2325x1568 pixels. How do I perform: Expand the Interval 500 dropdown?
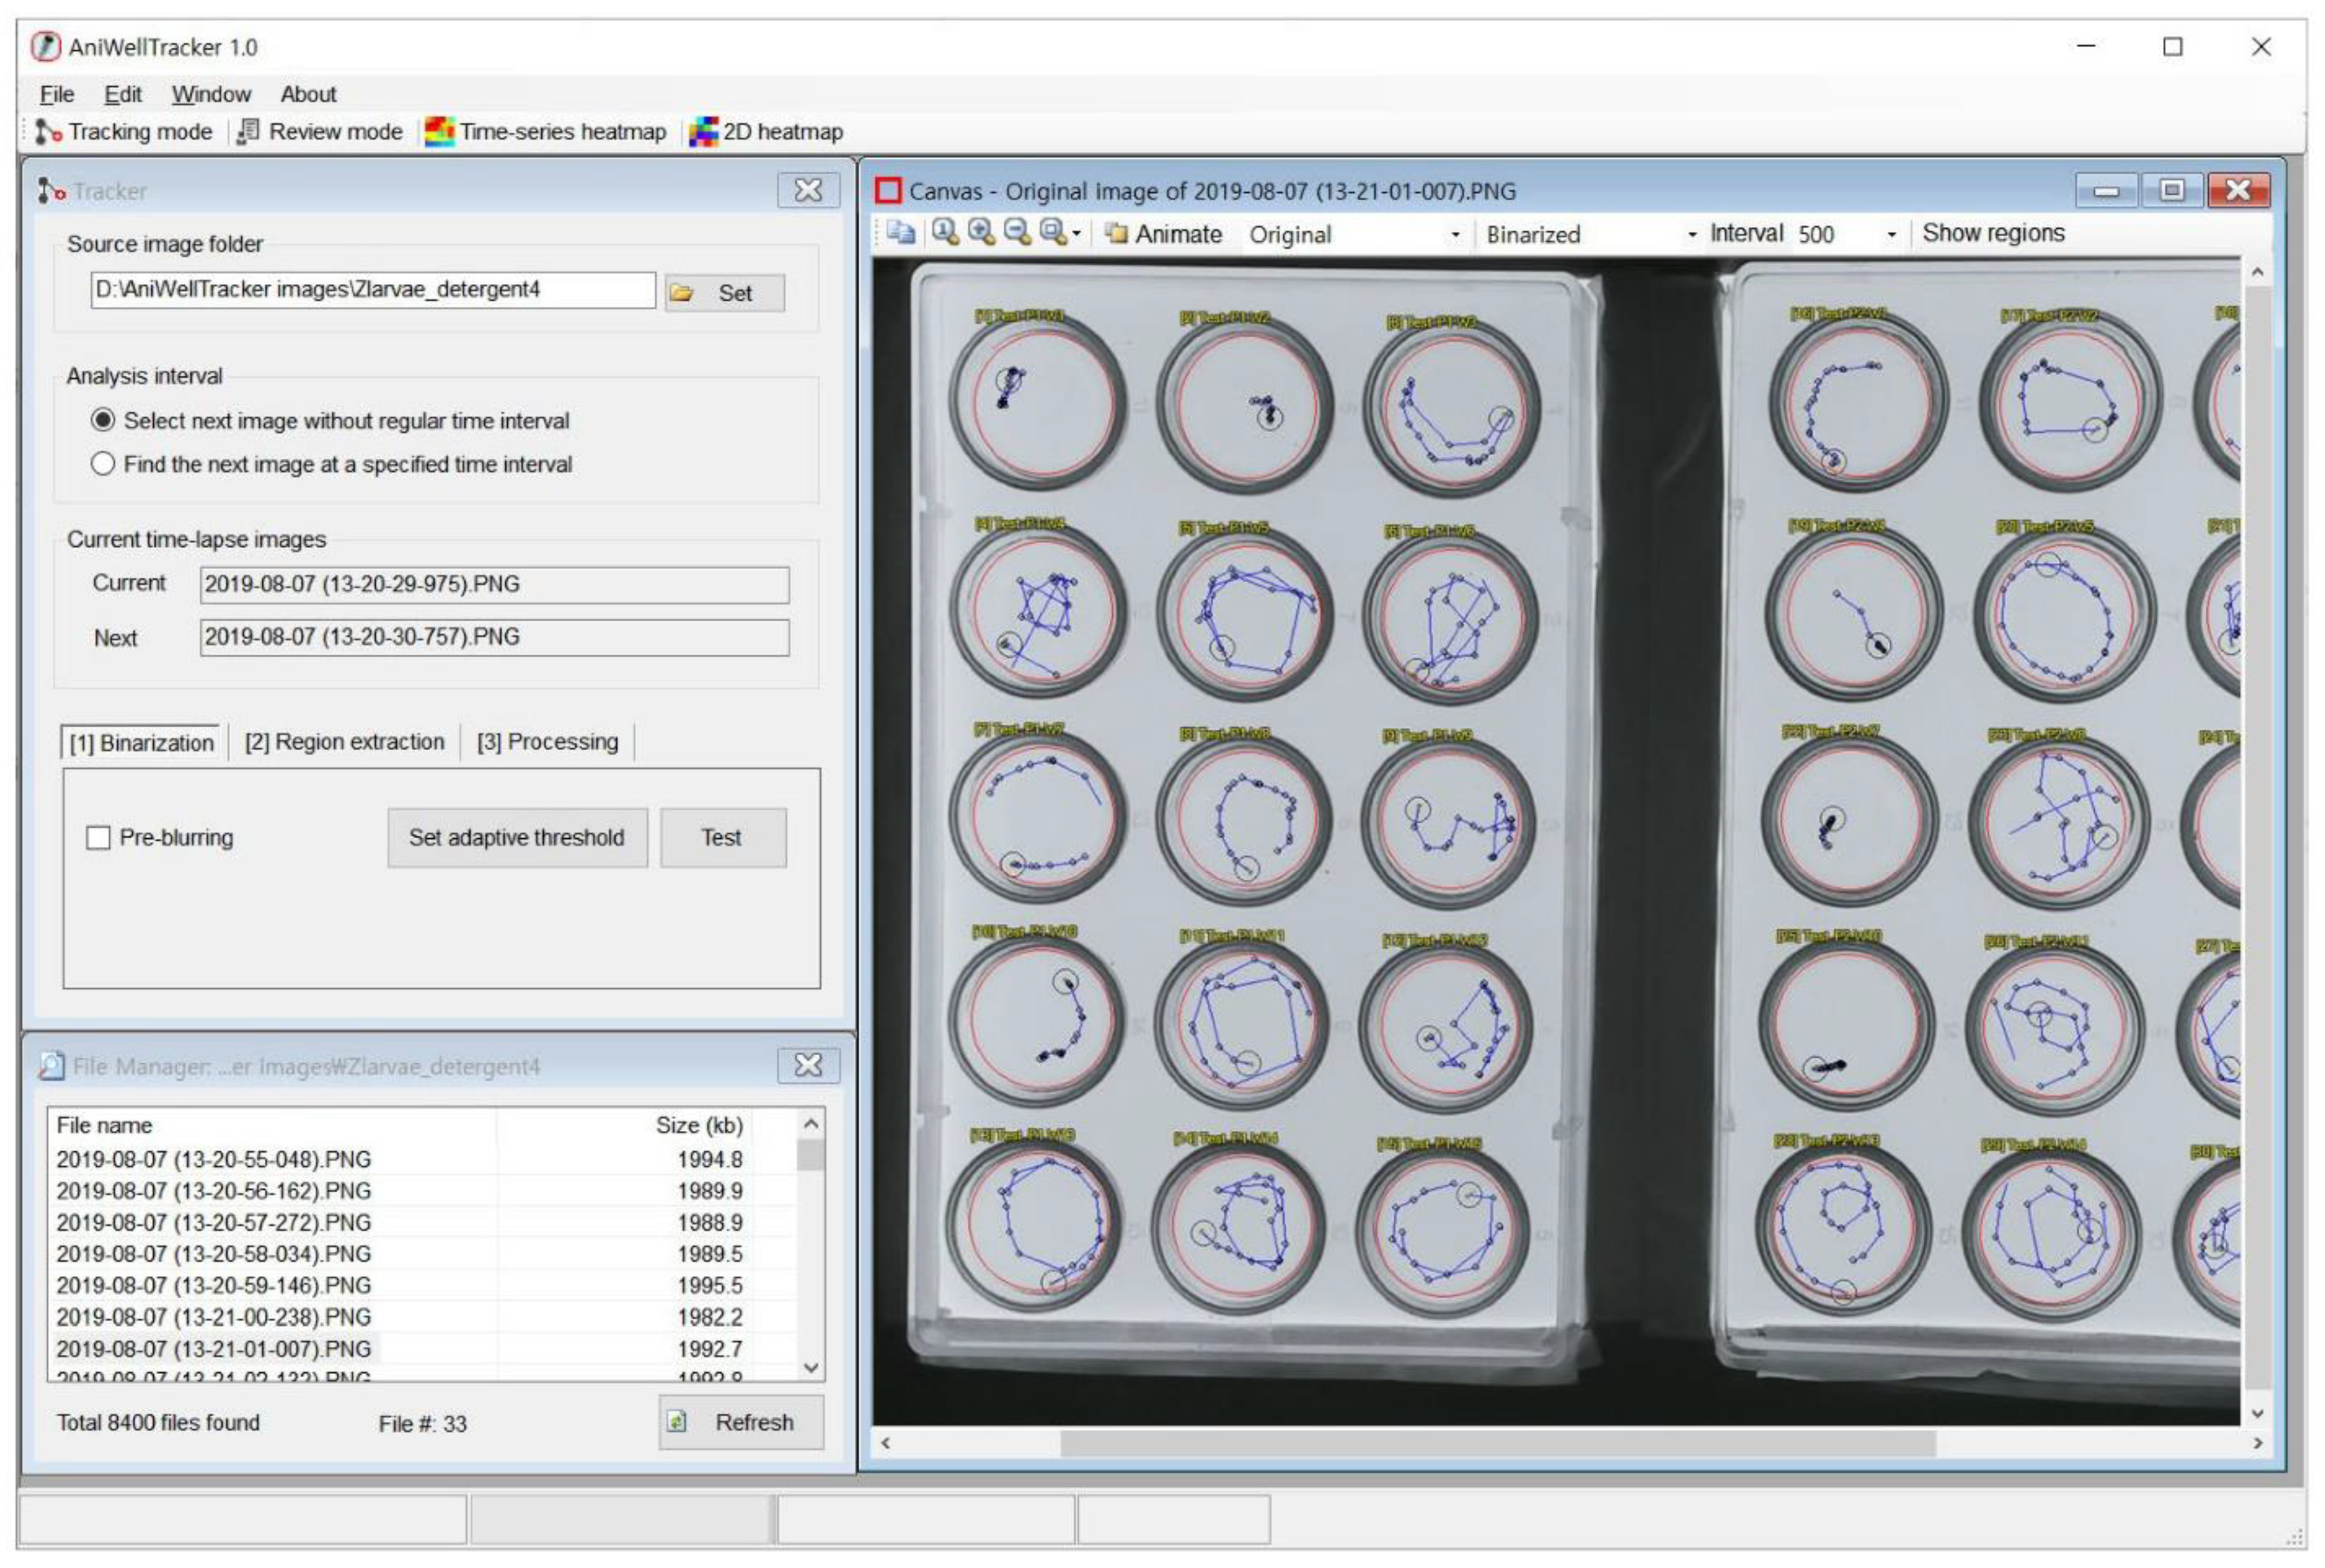coord(1891,235)
